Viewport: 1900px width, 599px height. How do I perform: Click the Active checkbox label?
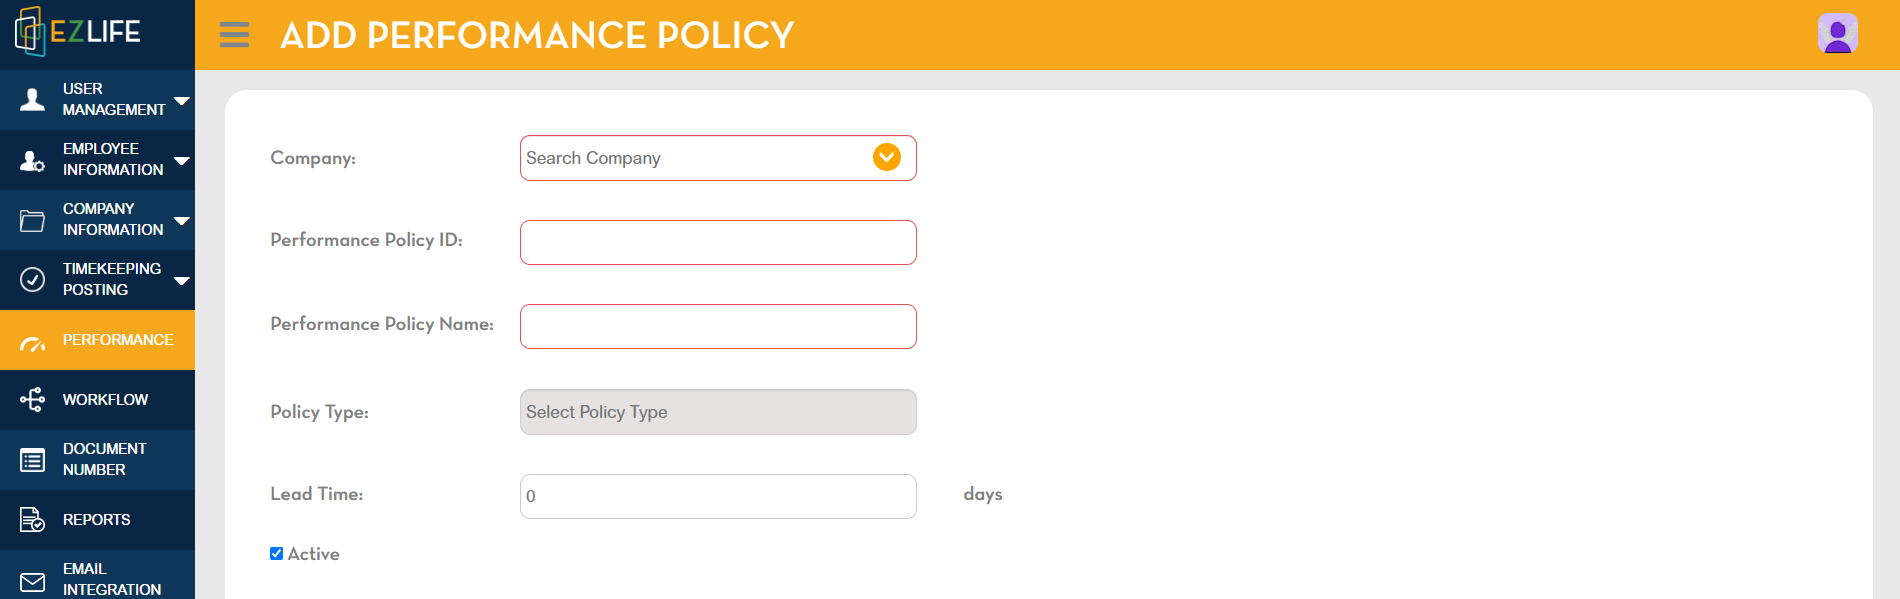point(314,554)
